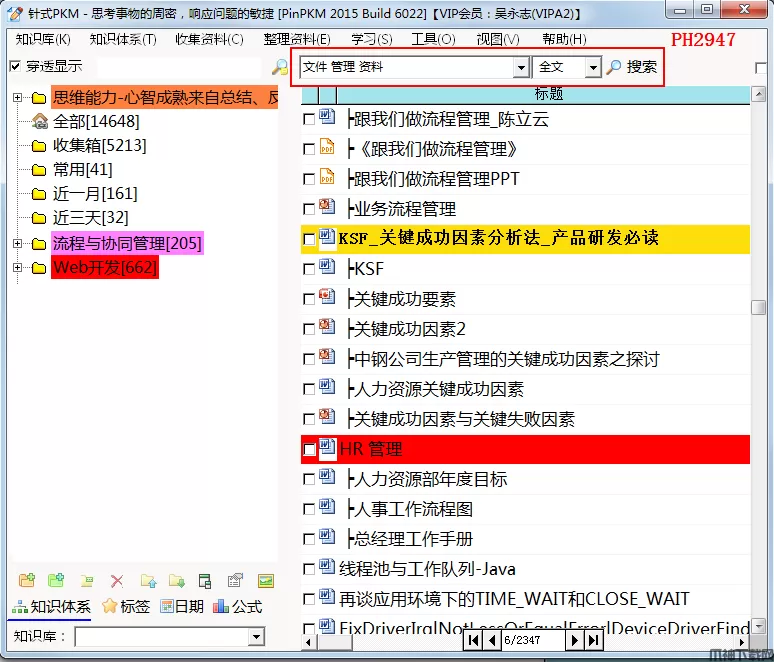Viewport: 774px width, 662px height.
Task: Open the 全文 search scope dropdown
Action: 593,67
